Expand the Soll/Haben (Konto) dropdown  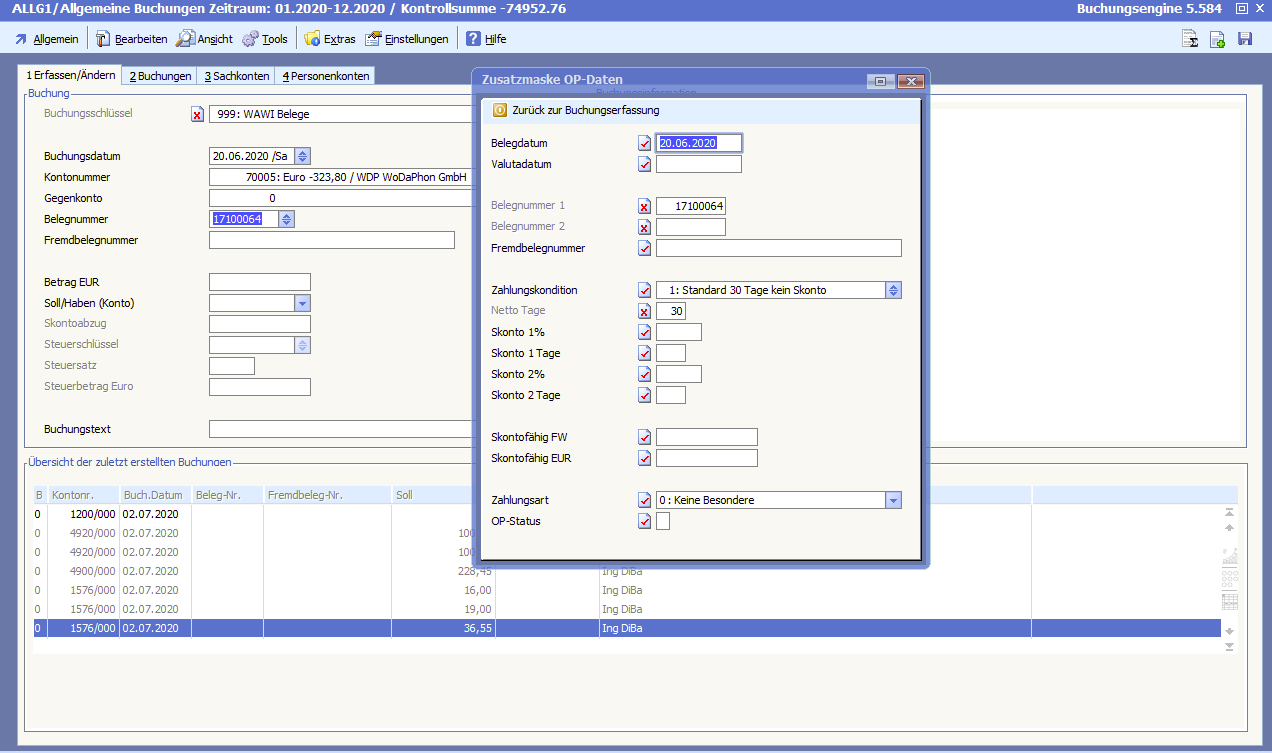pos(302,303)
